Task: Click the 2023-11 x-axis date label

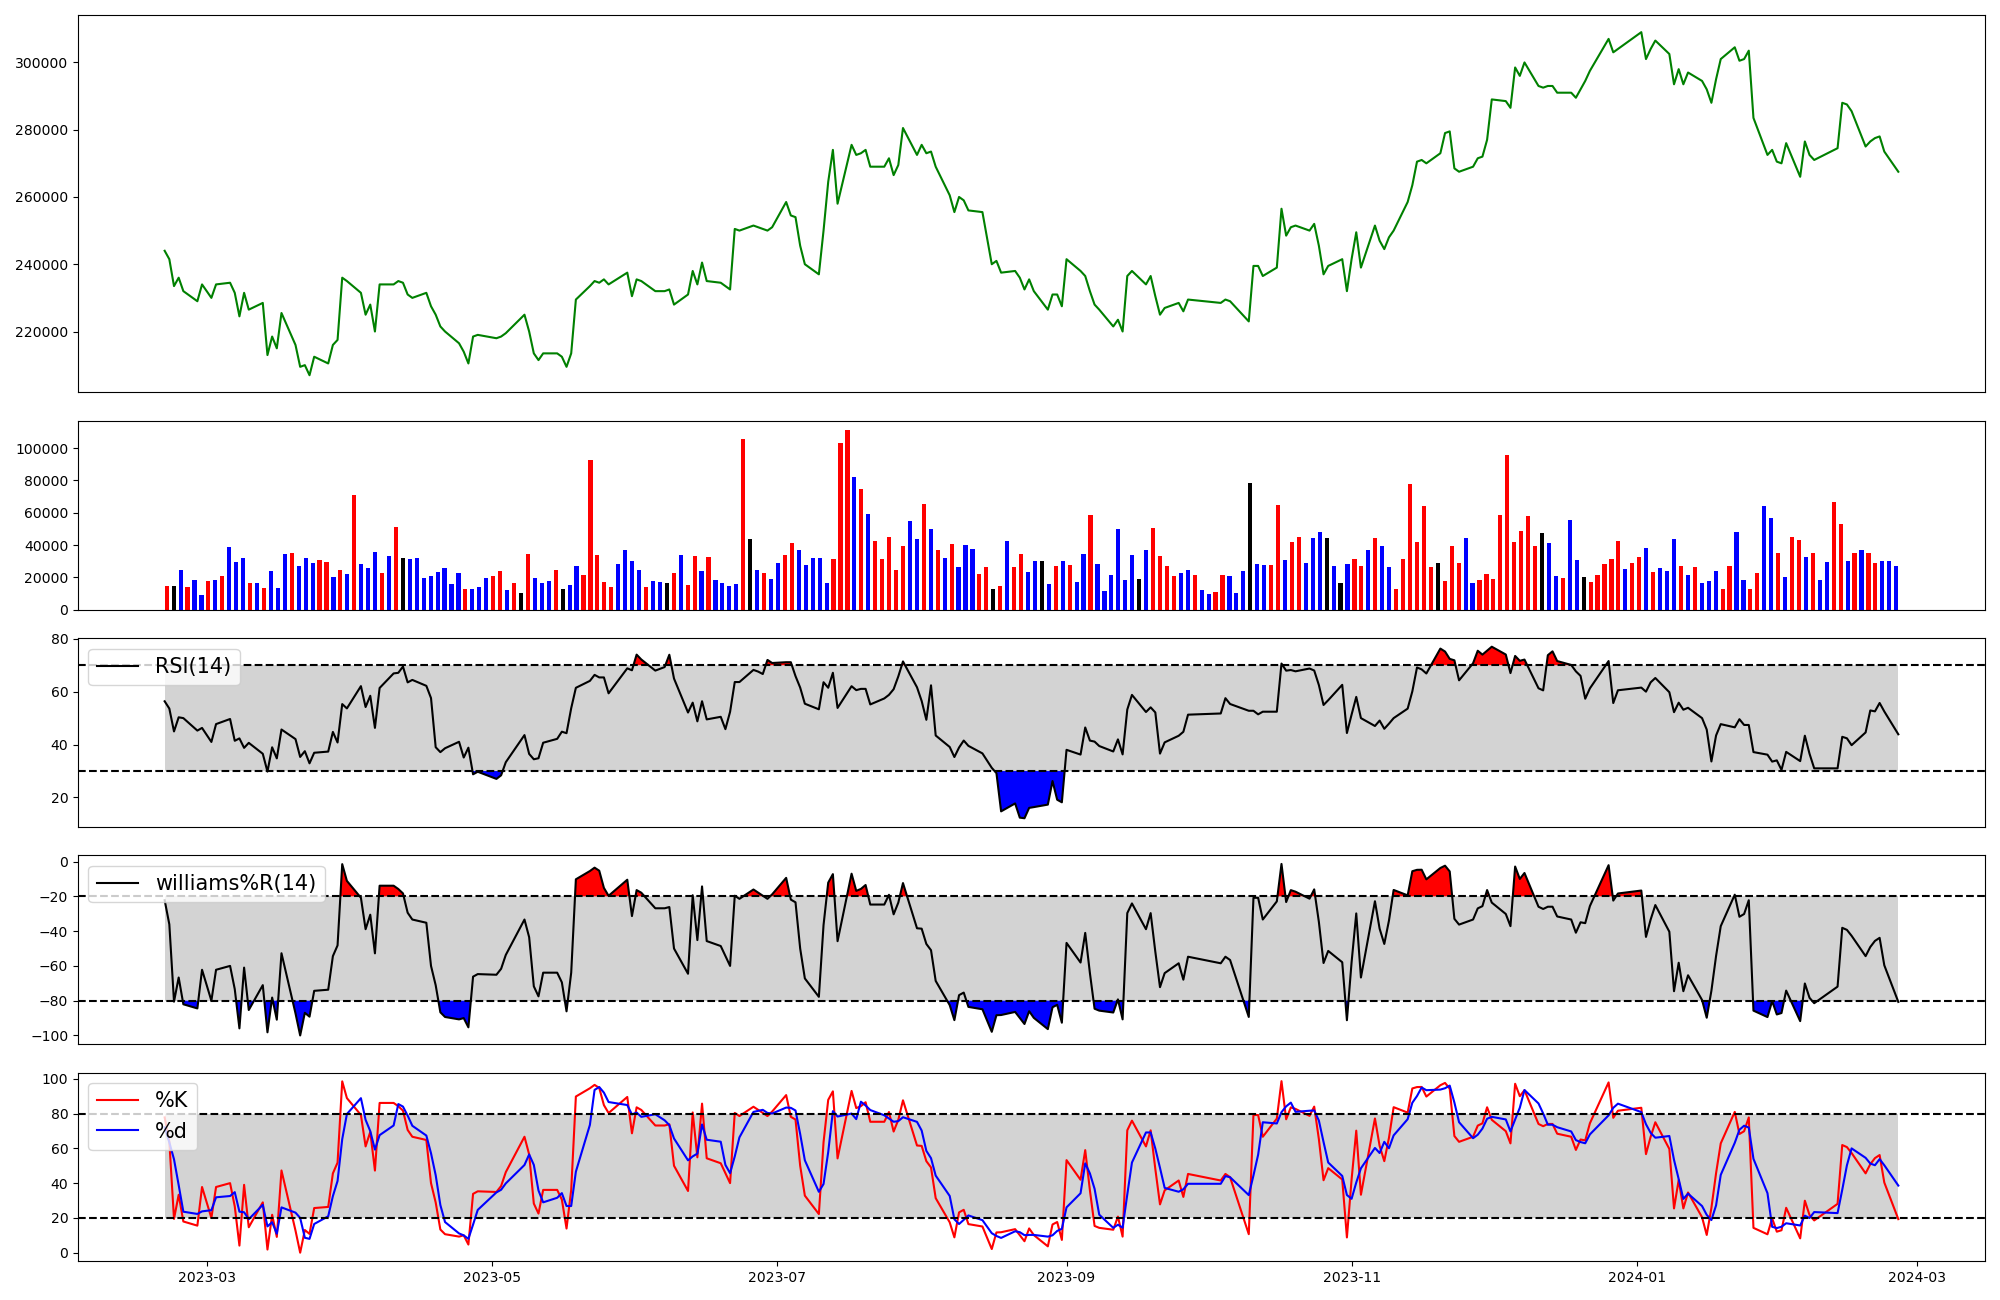Action: [1352, 1277]
